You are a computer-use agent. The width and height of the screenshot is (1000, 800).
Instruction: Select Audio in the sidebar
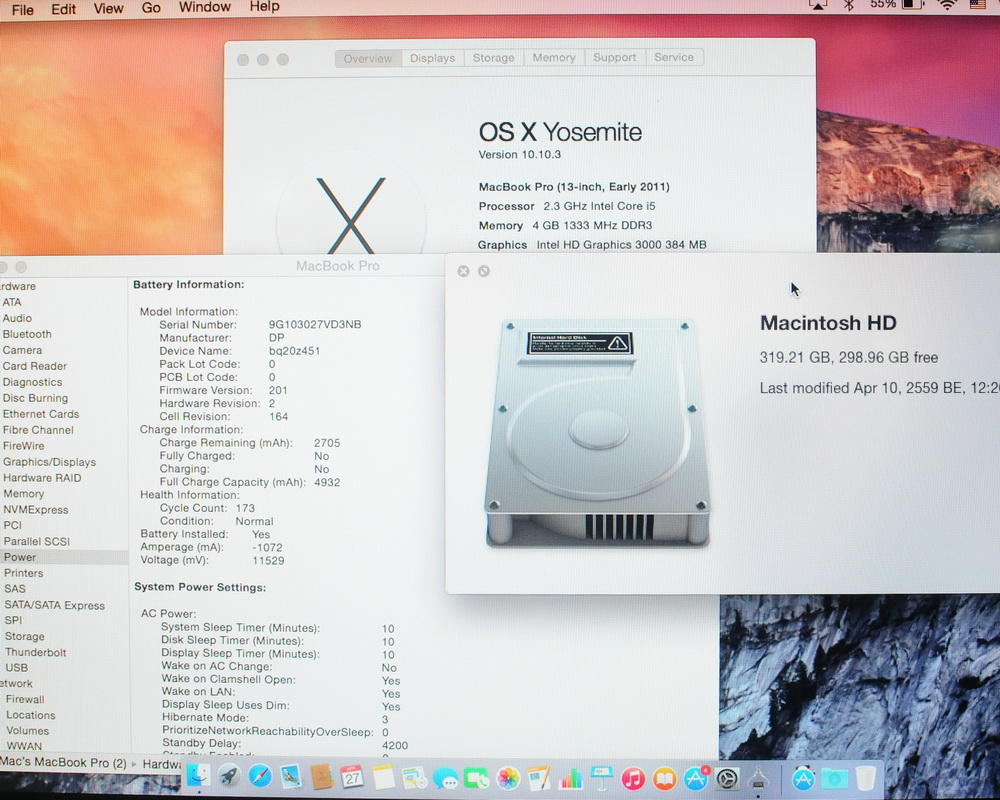click(17, 318)
